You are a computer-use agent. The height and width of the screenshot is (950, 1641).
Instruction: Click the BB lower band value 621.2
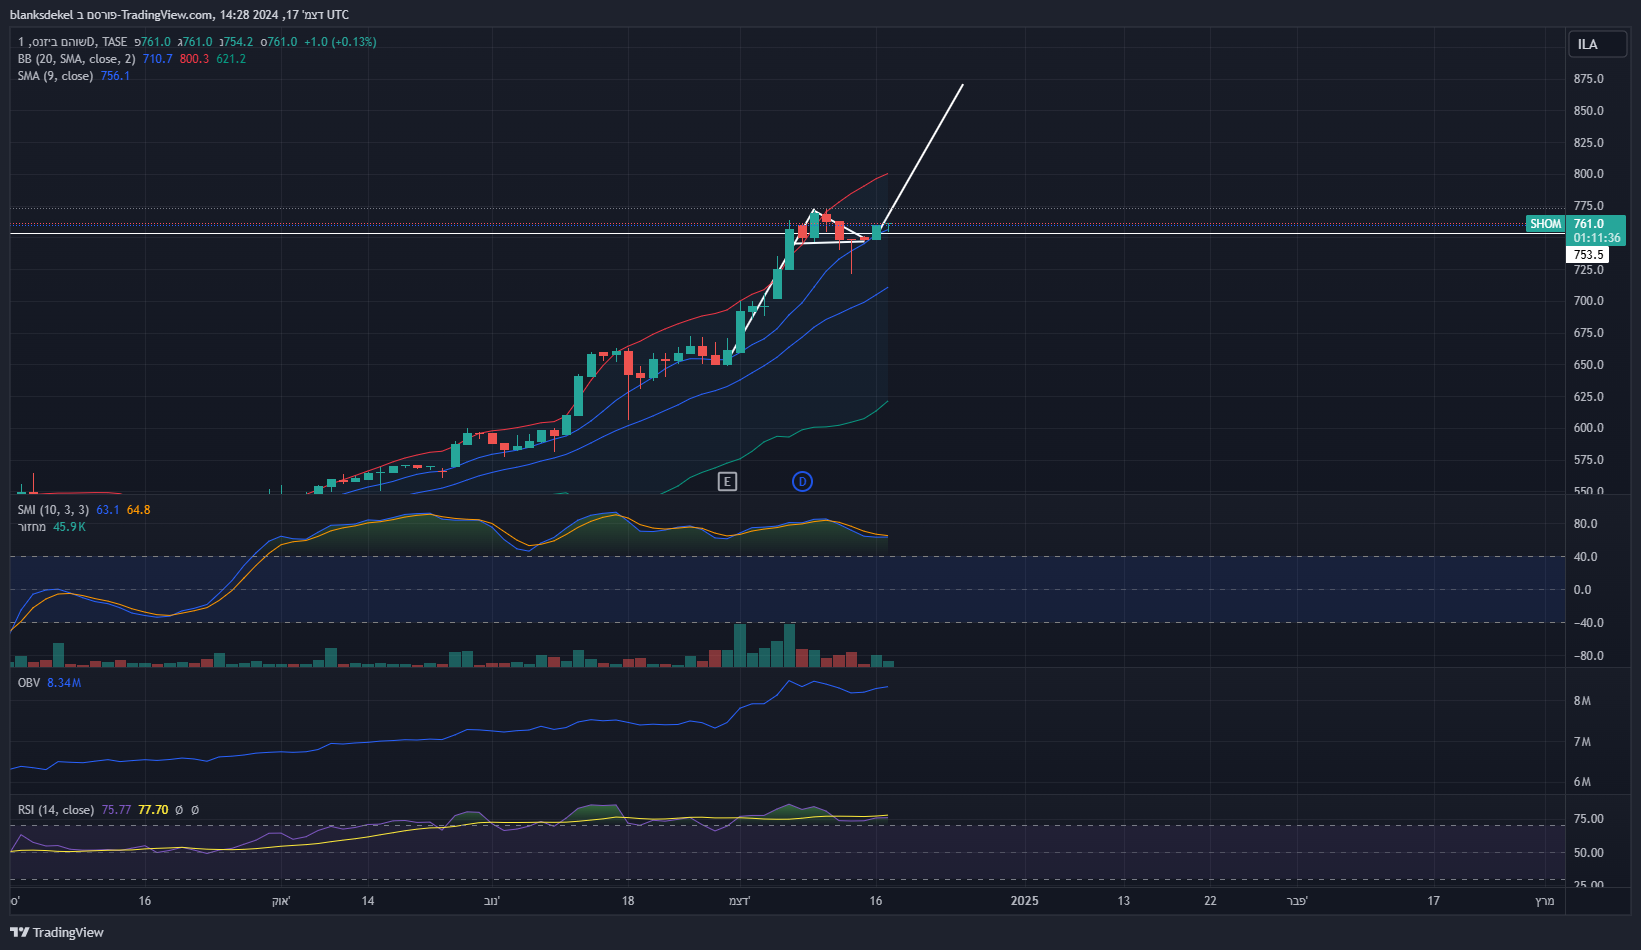pos(231,59)
